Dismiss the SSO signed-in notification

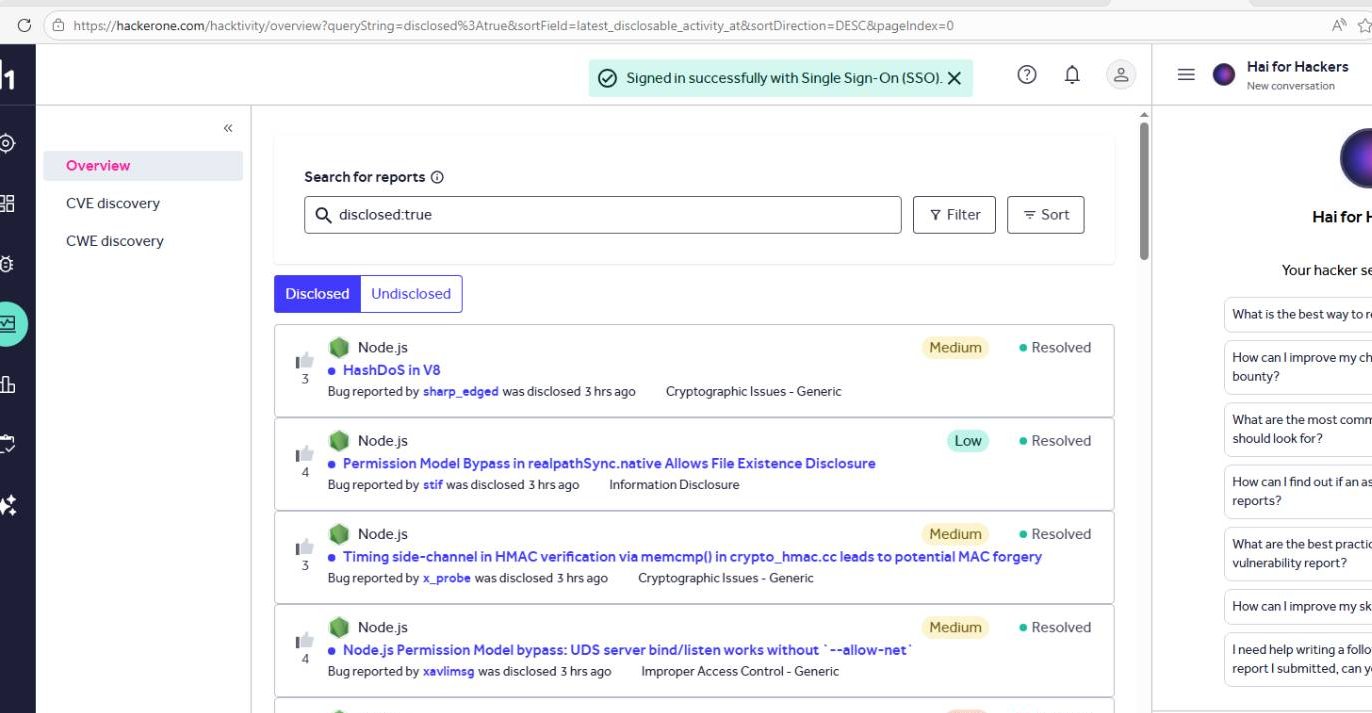coord(954,78)
